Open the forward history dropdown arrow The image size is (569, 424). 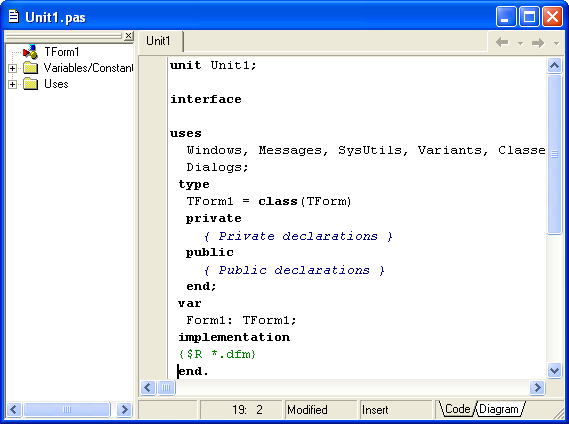click(x=556, y=43)
